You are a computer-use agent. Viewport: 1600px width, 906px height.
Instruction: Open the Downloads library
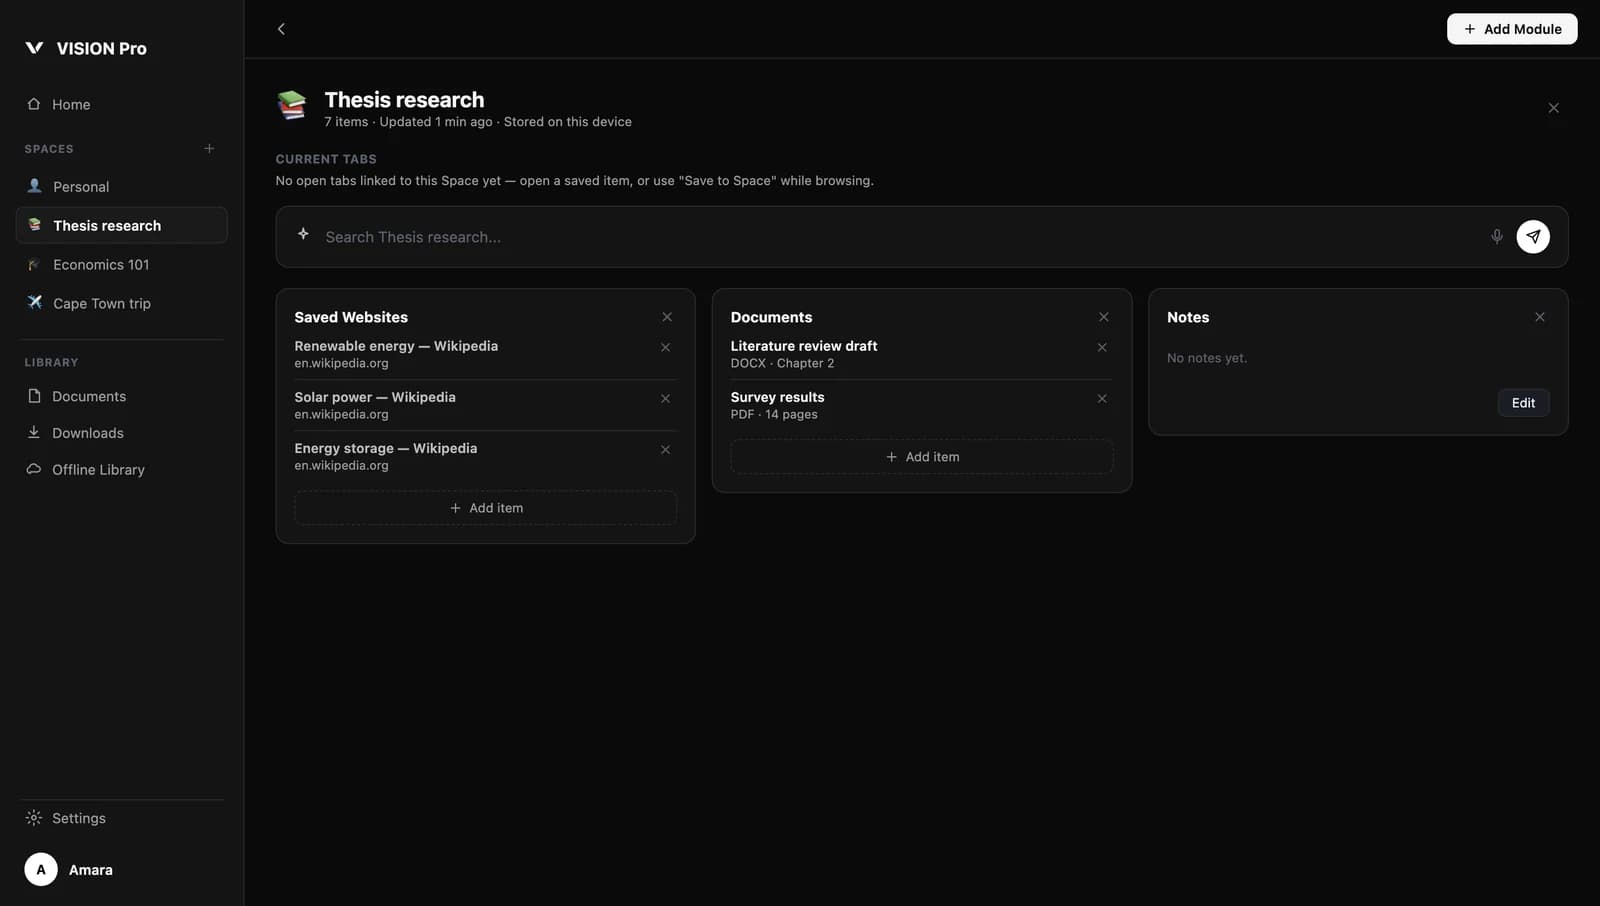point(121,432)
